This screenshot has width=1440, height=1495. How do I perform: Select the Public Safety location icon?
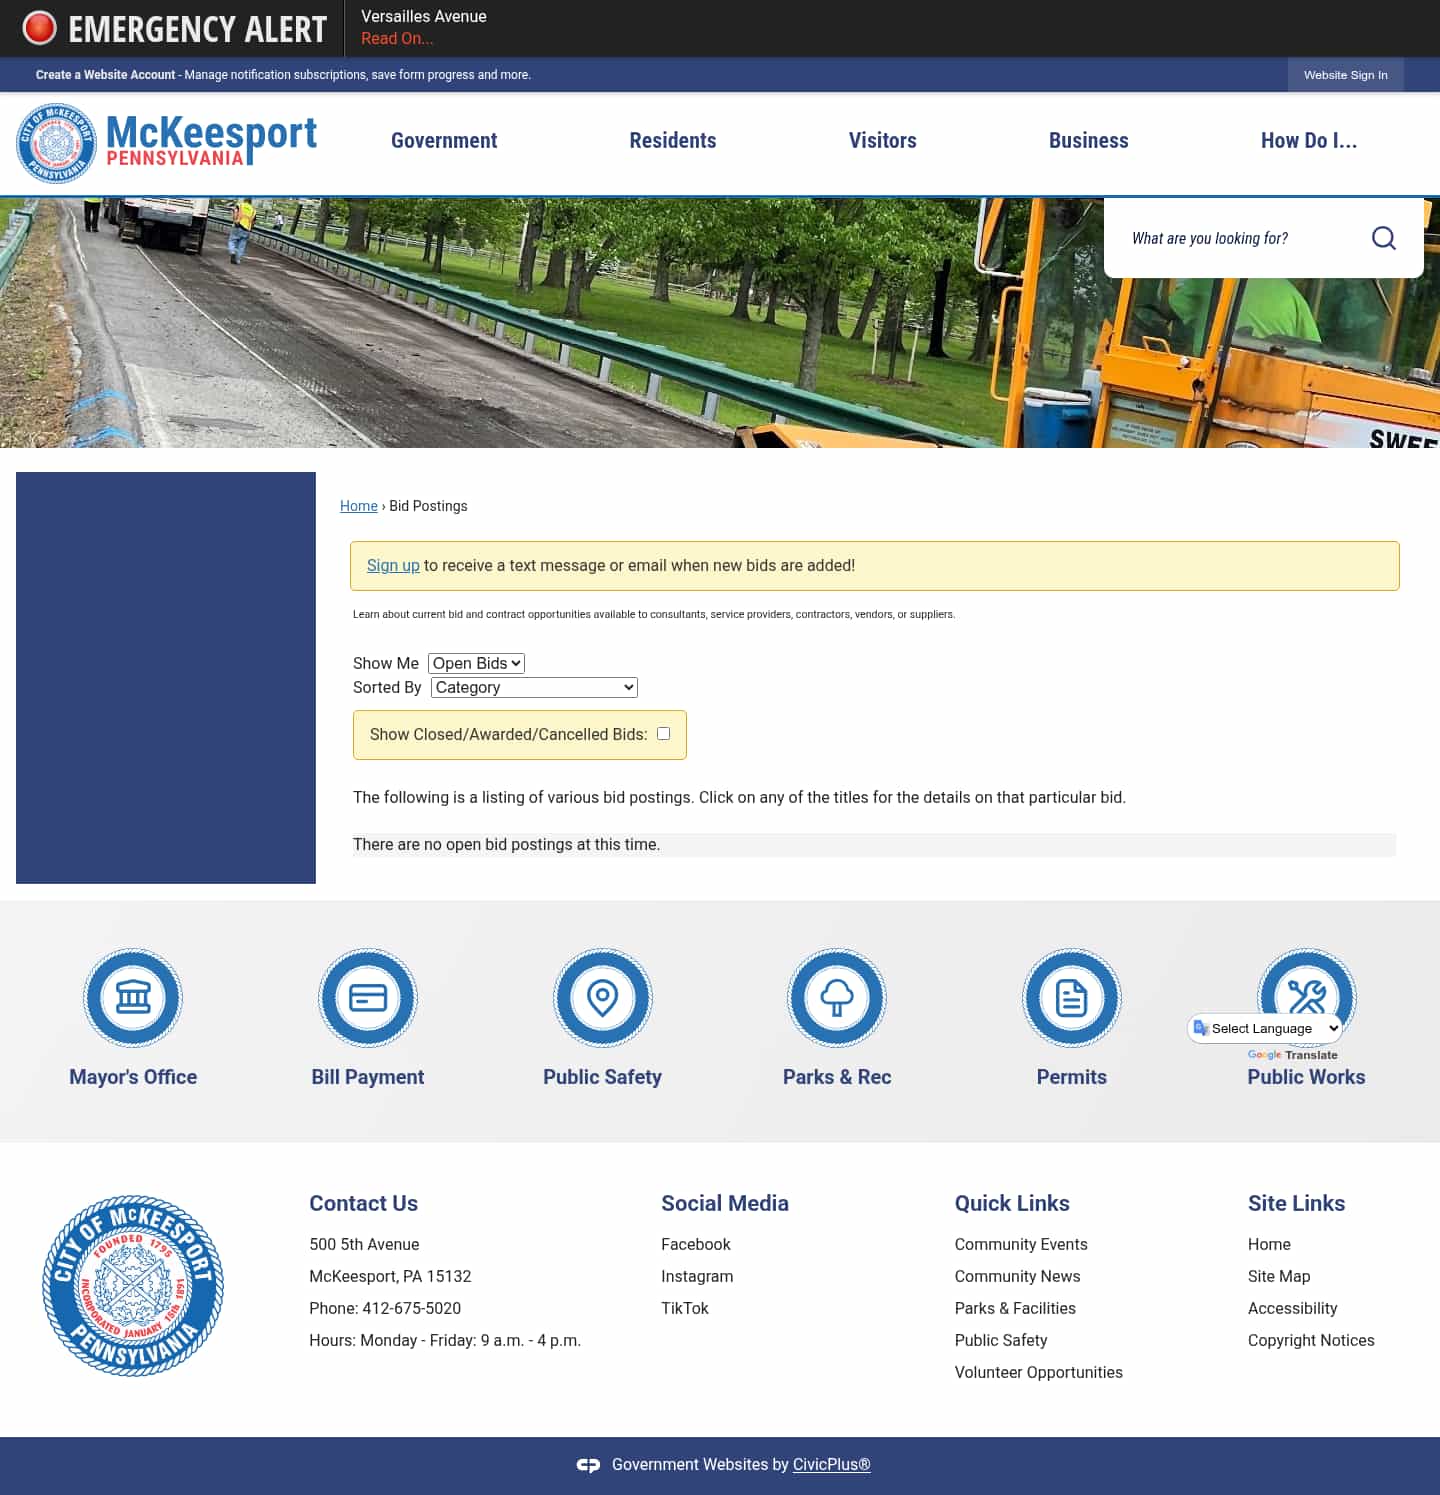pos(602,997)
